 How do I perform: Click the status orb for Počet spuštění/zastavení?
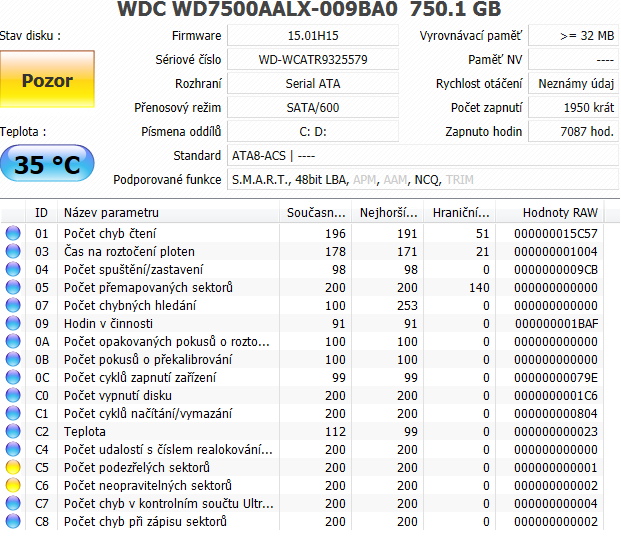click(13, 269)
